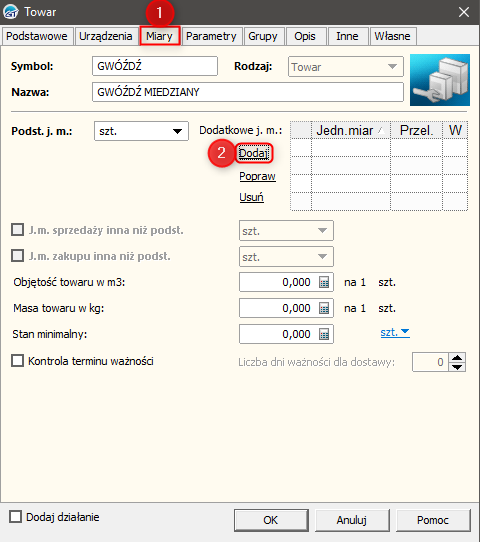480x542 pixels.
Task: Open the szt. unit link for Stan minimalny
Action: click(395, 333)
